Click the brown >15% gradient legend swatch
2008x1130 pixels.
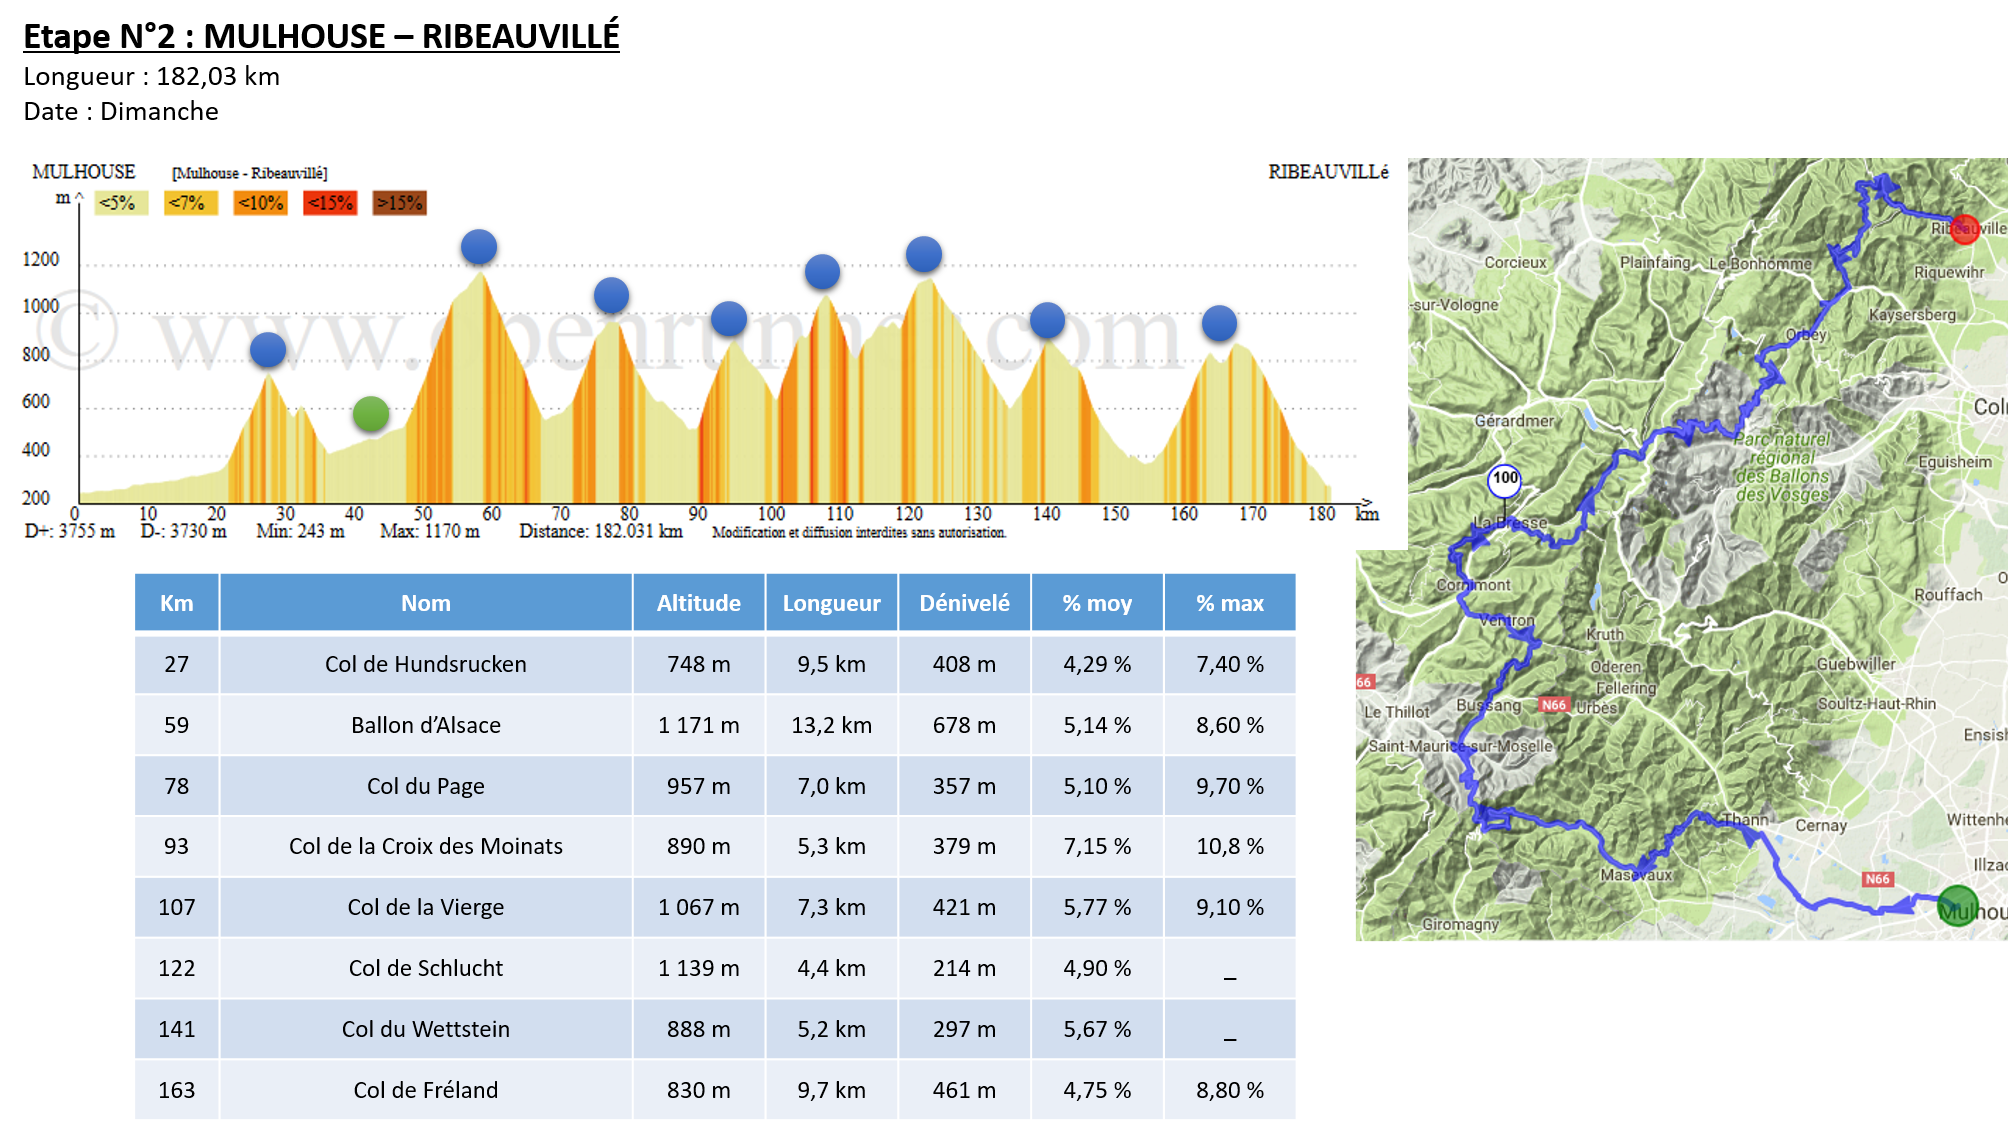click(399, 203)
